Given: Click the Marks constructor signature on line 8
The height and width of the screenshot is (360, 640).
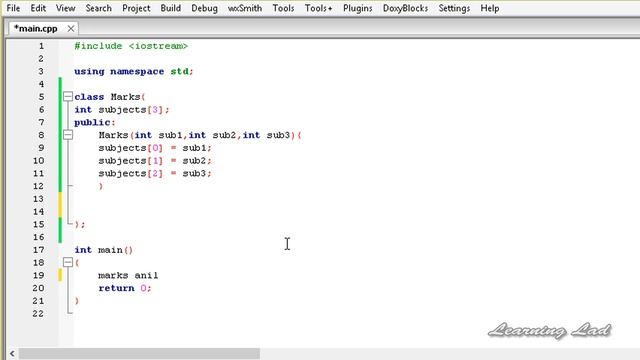Looking at the screenshot, I should (200, 135).
